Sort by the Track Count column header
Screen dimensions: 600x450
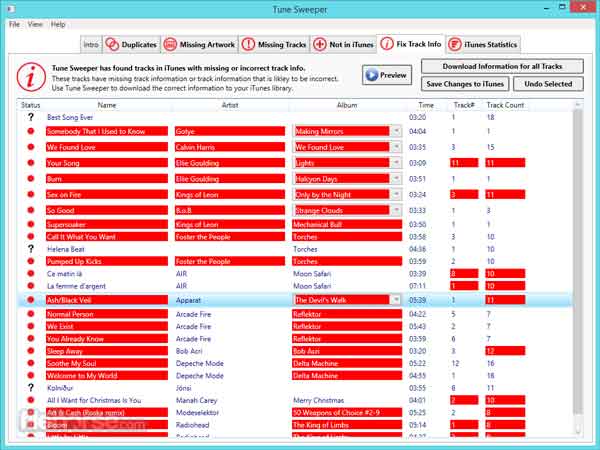click(x=505, y=105)
